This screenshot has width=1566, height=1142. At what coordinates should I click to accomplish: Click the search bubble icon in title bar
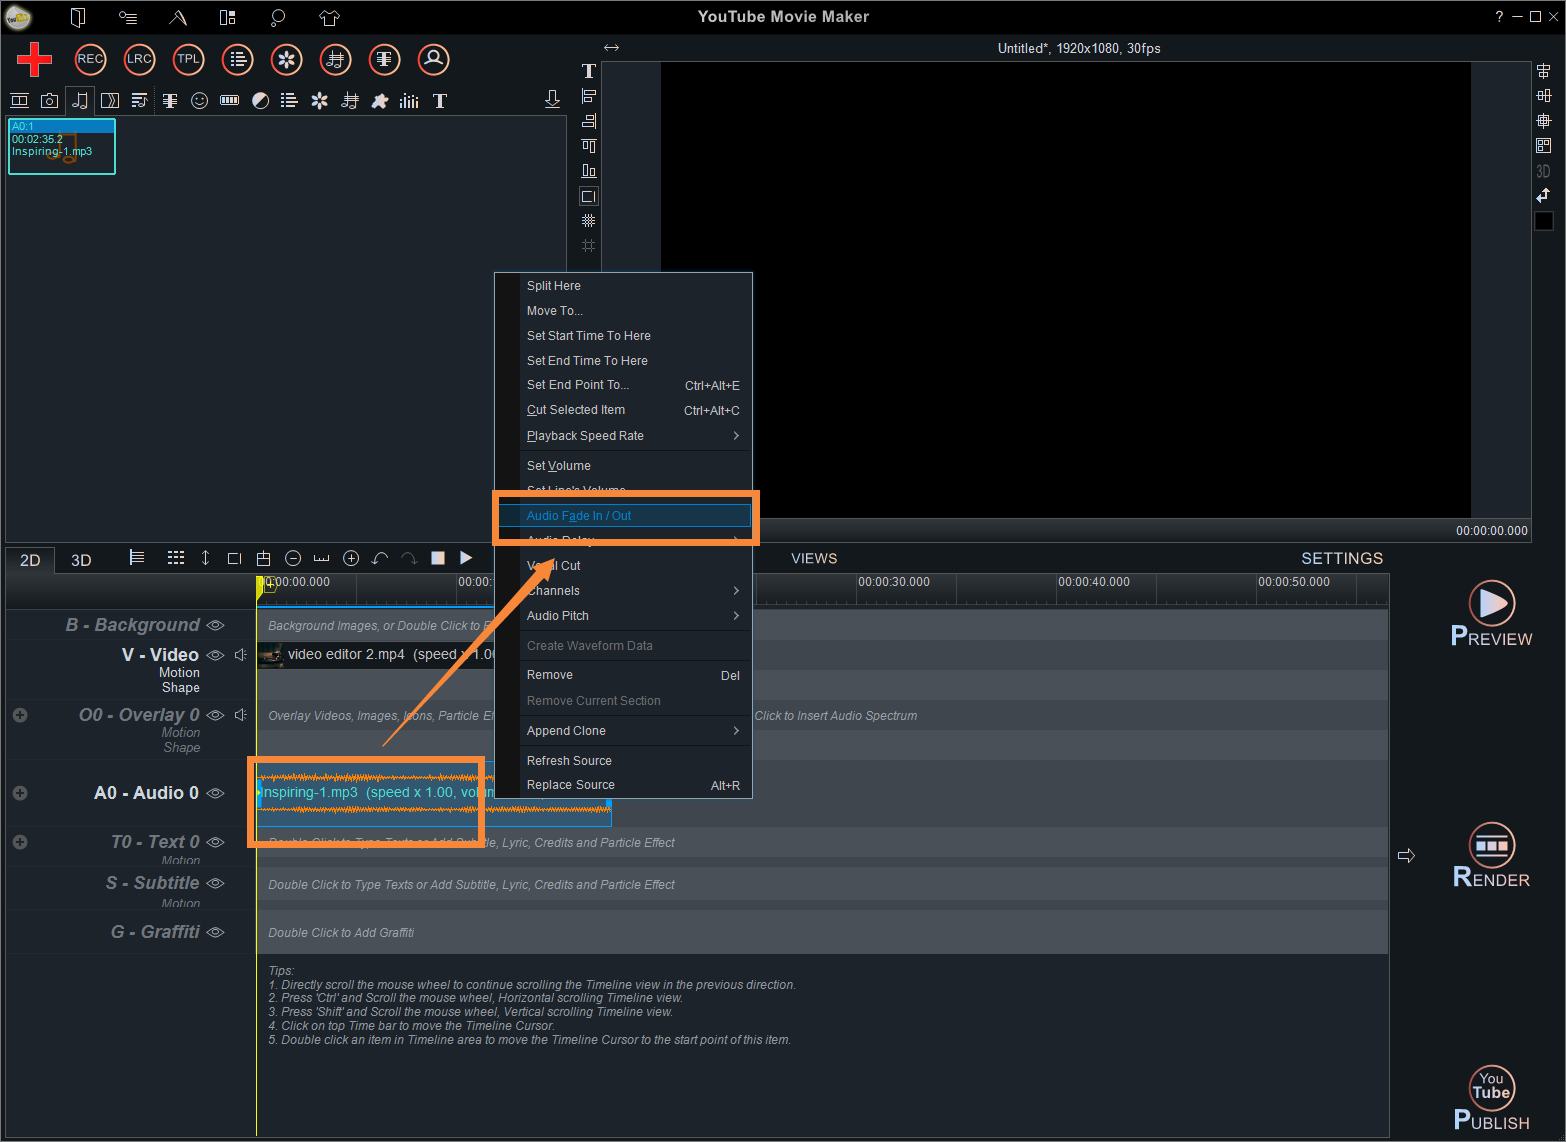tap(278, 17)
